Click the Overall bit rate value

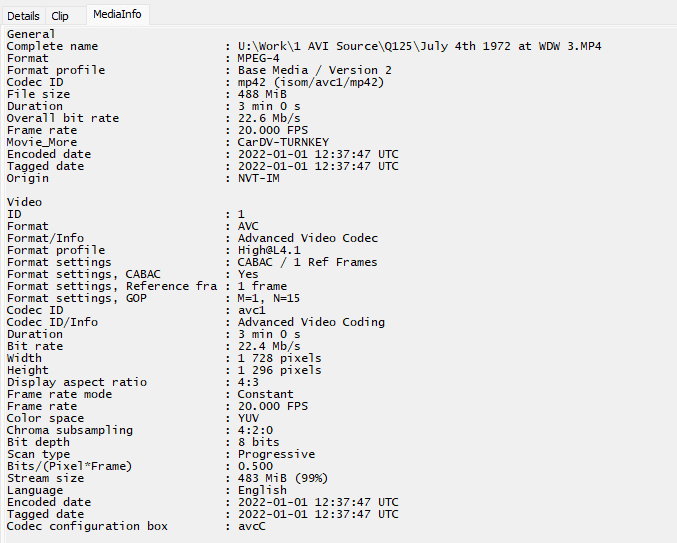[x=269, y=118]
